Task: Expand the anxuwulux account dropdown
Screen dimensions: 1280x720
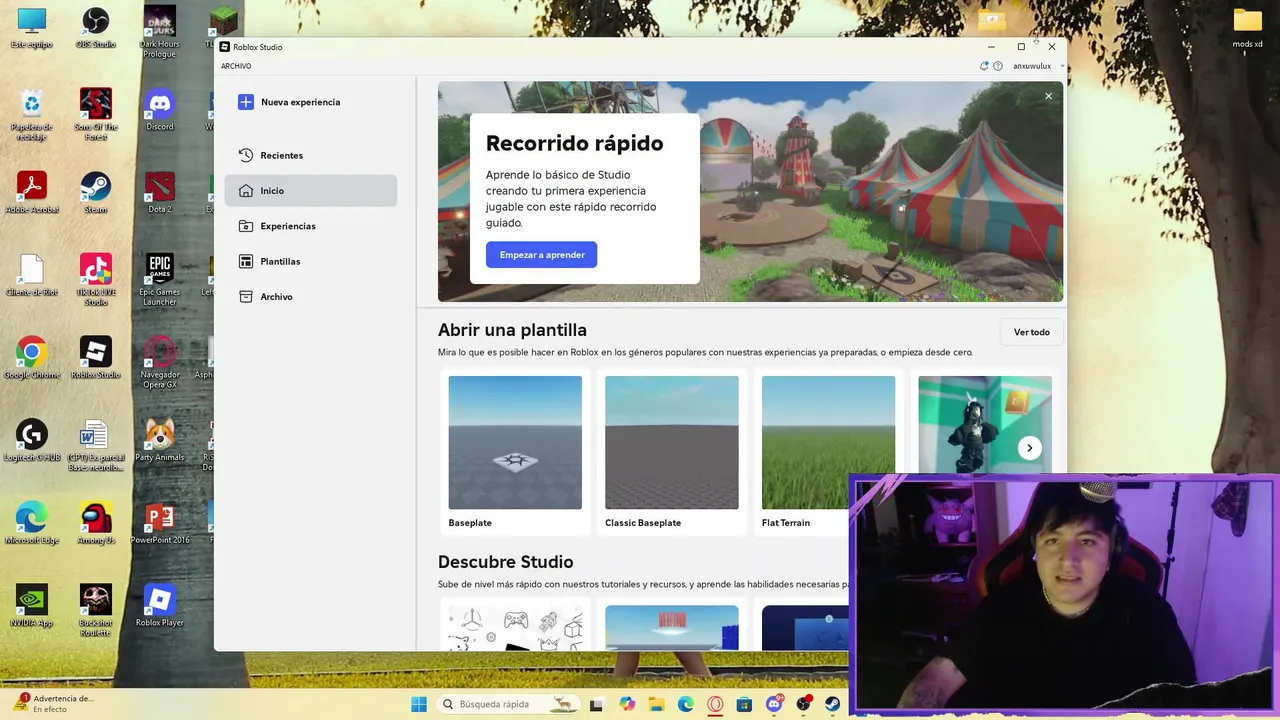Action: click(x=1037, y=66)
